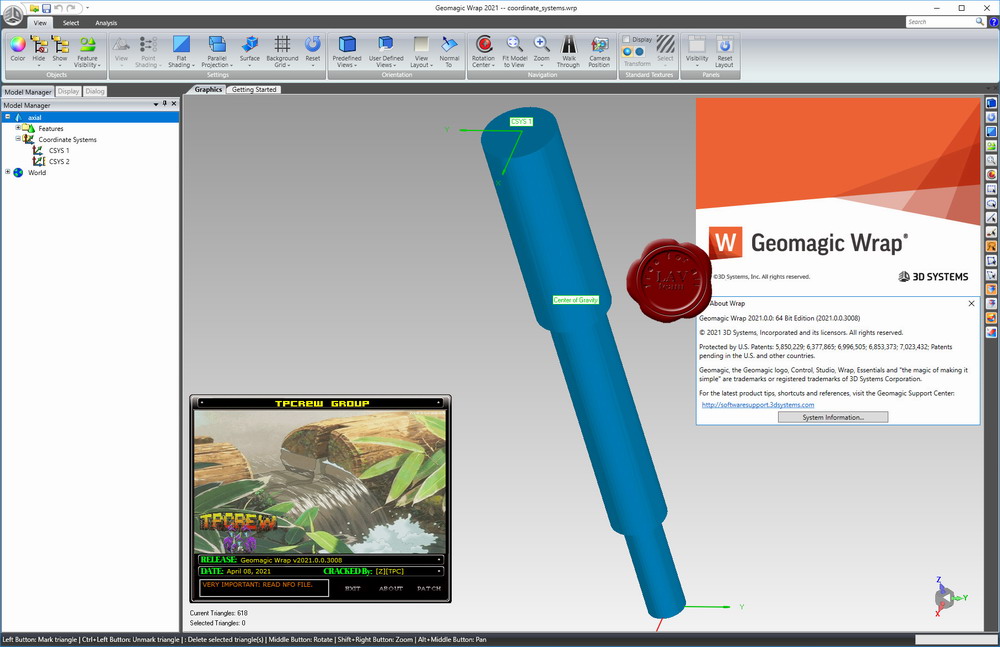Open the Show objects dropdown
1000x647 pixels.
coord(60,51)
